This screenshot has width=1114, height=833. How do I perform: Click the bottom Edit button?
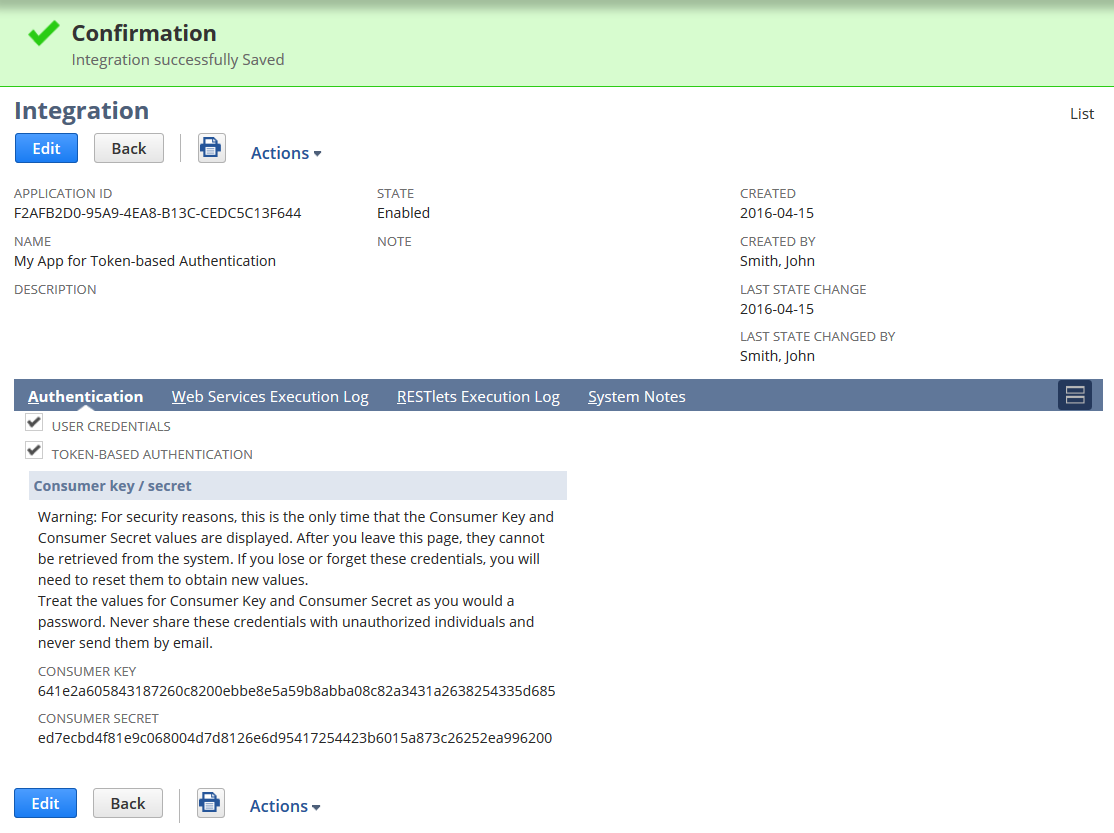click(45, 801)
